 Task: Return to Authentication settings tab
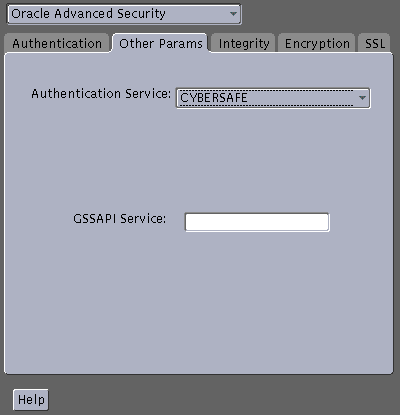(57, 44)
